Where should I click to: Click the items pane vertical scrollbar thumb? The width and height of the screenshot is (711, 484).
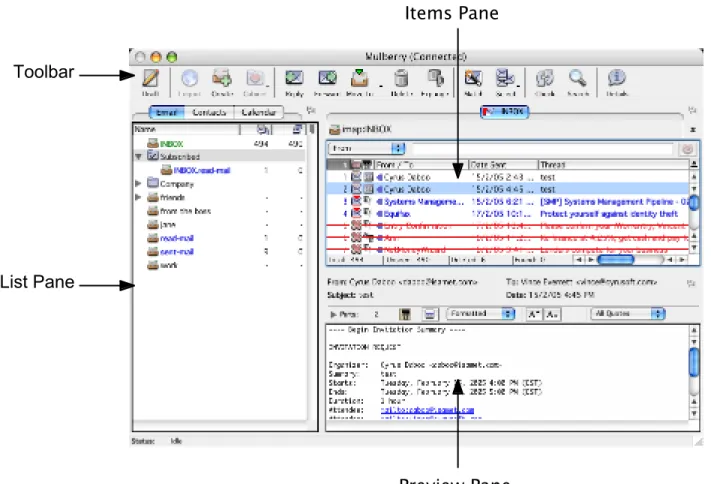pyautogui.click(x=694, y=202)
